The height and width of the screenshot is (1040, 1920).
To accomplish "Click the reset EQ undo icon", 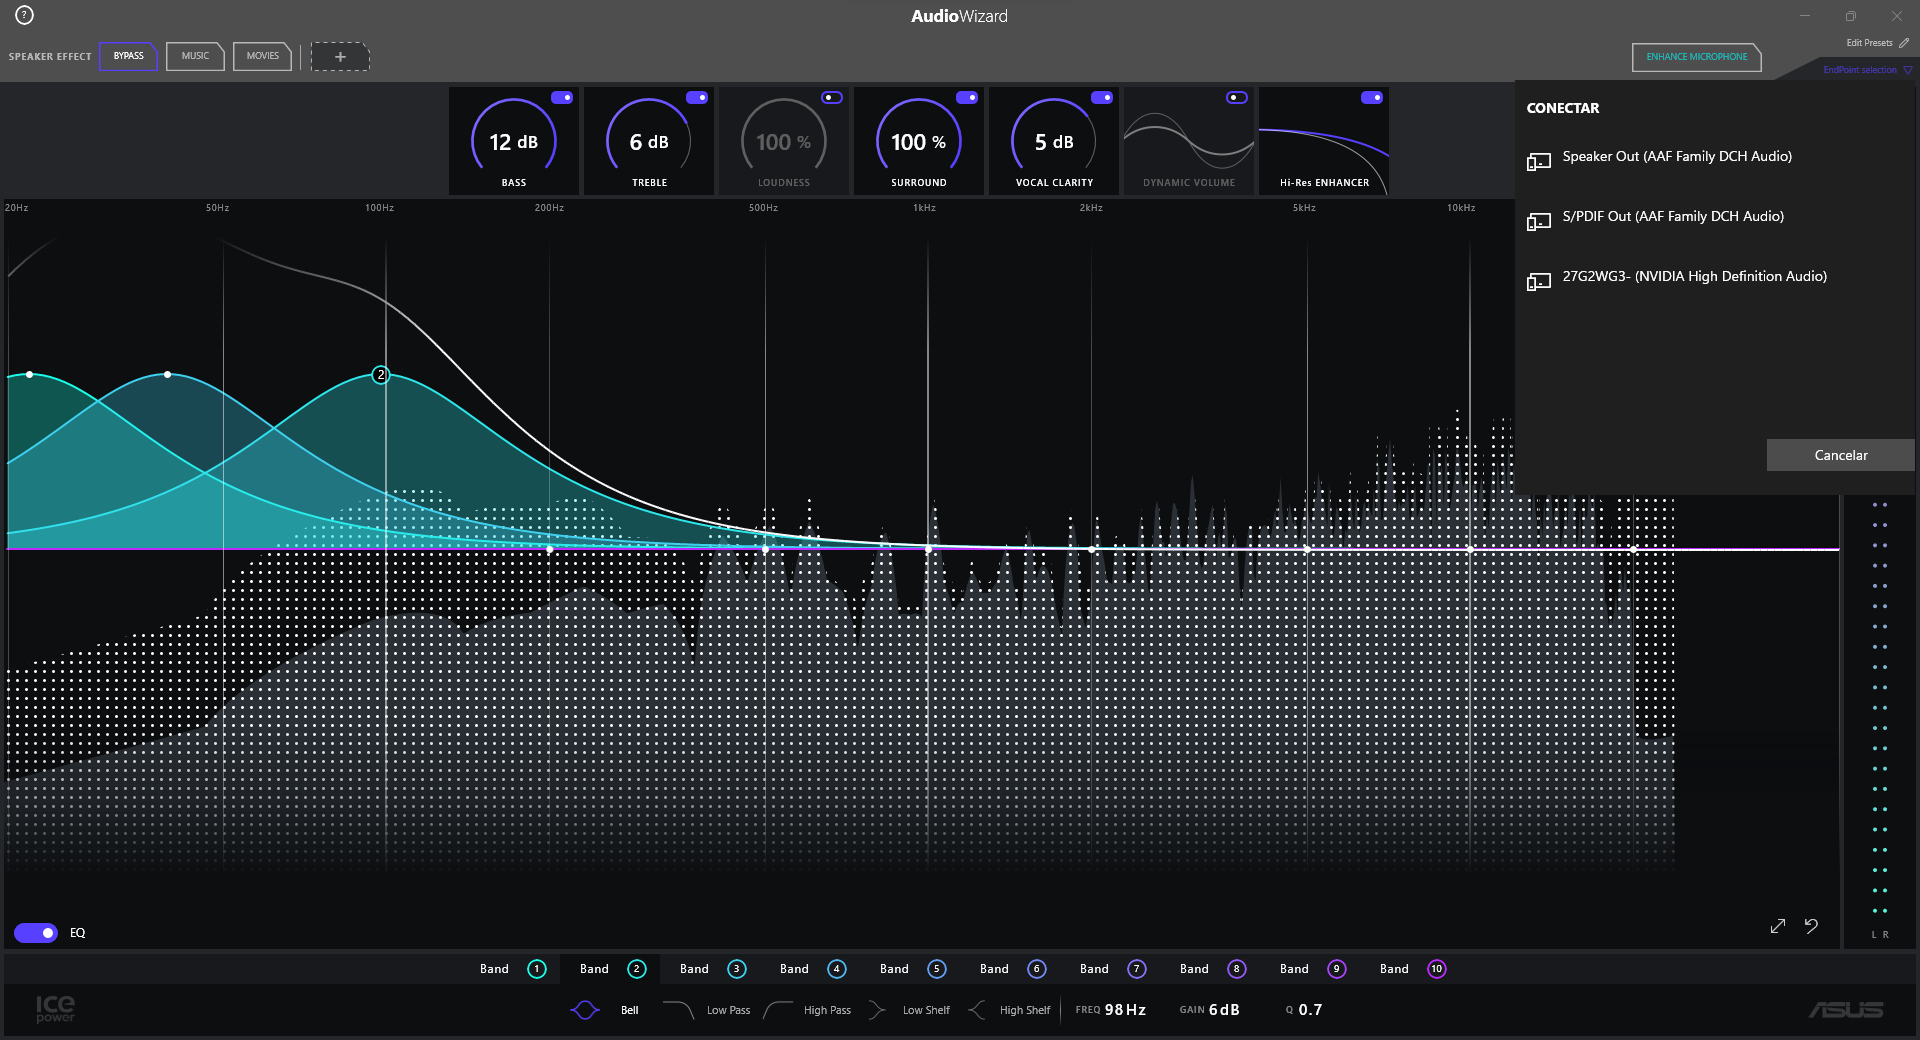I will (x=1811, y=926).
